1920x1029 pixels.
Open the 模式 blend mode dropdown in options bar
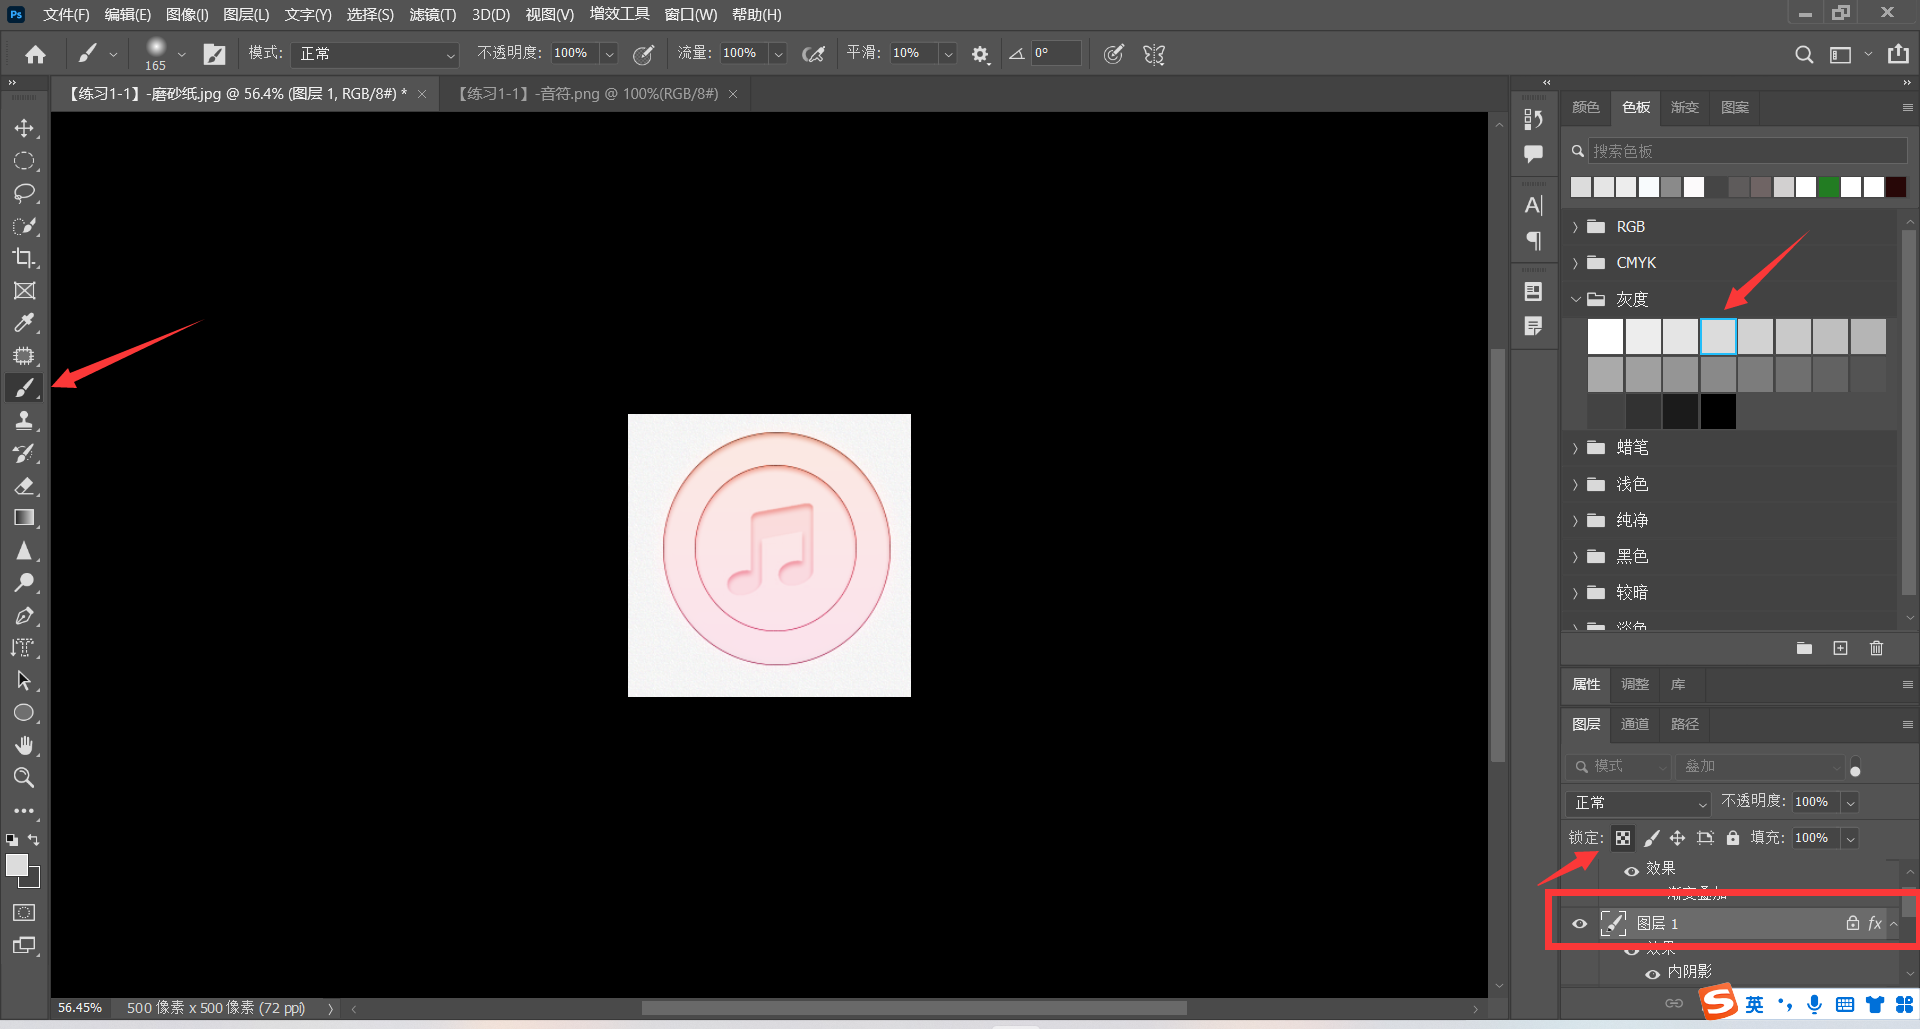tap(374, 54)
